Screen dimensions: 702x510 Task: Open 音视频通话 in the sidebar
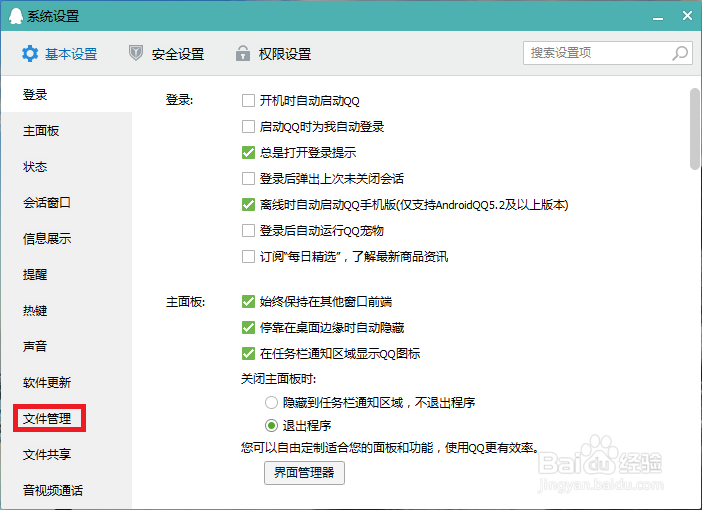pos(67,490)
